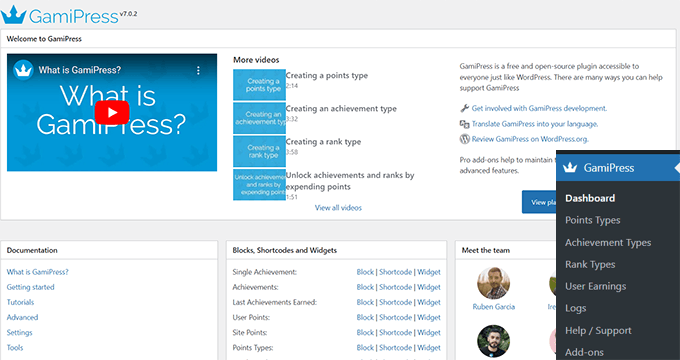Click the Welcome to GamiPress panel header
Image resolution: width=680 pixels, height=360 pixels.
(x=338, y=39)
